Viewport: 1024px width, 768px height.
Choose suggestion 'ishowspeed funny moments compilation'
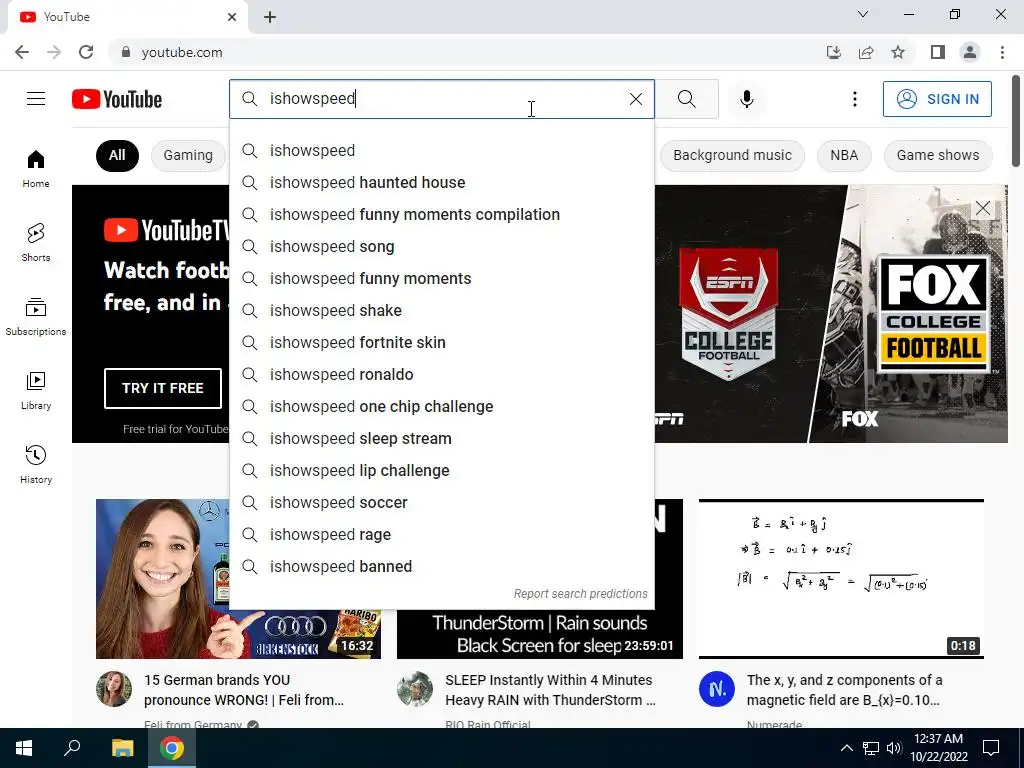(x=441, y=214)
